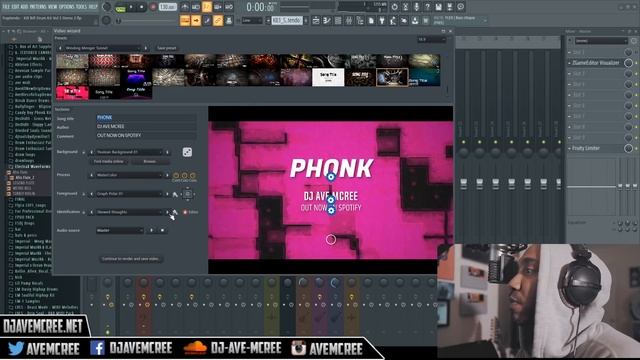The width and height of the screenshot is (640, 360).
Task: Click the orange arrow icon in second toolbar row
Action: coord(196,20)
